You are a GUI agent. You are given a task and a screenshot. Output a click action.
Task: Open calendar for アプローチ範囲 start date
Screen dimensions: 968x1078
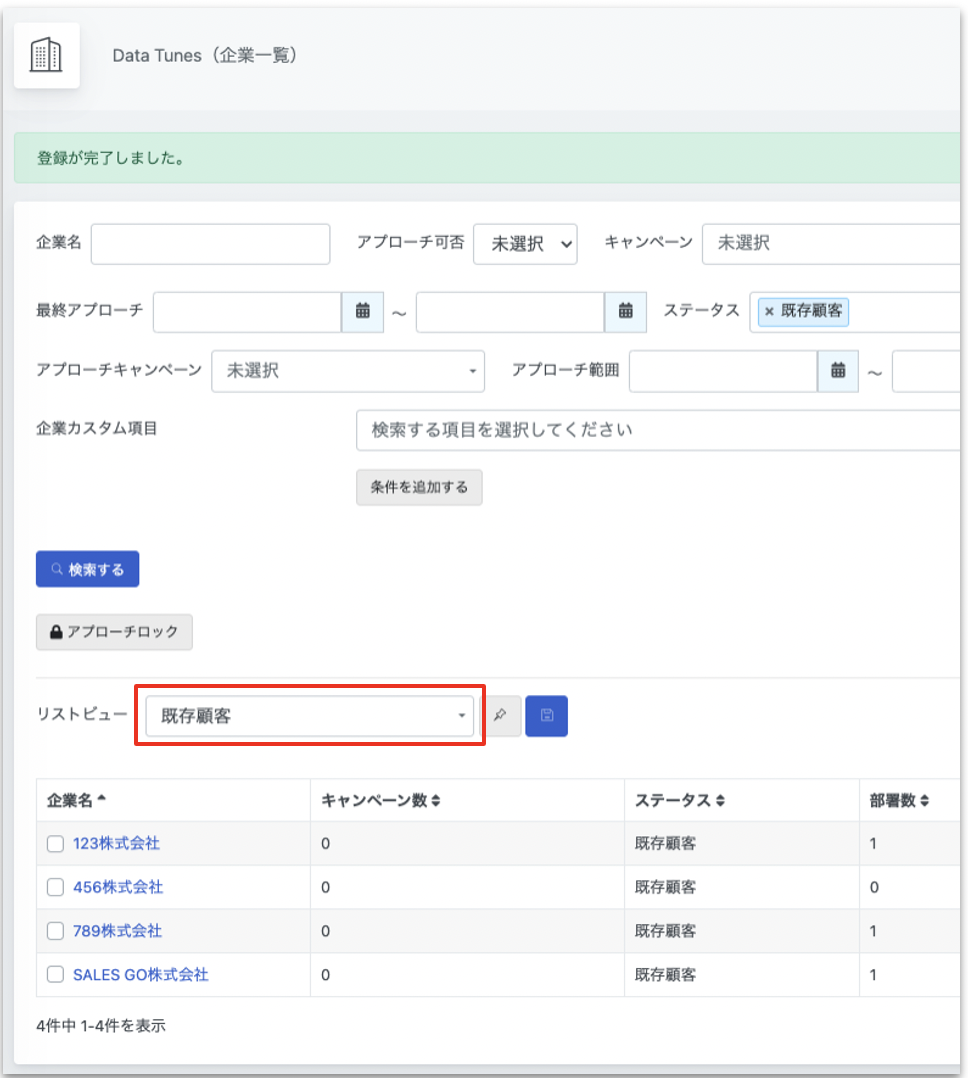pos(837,371)
